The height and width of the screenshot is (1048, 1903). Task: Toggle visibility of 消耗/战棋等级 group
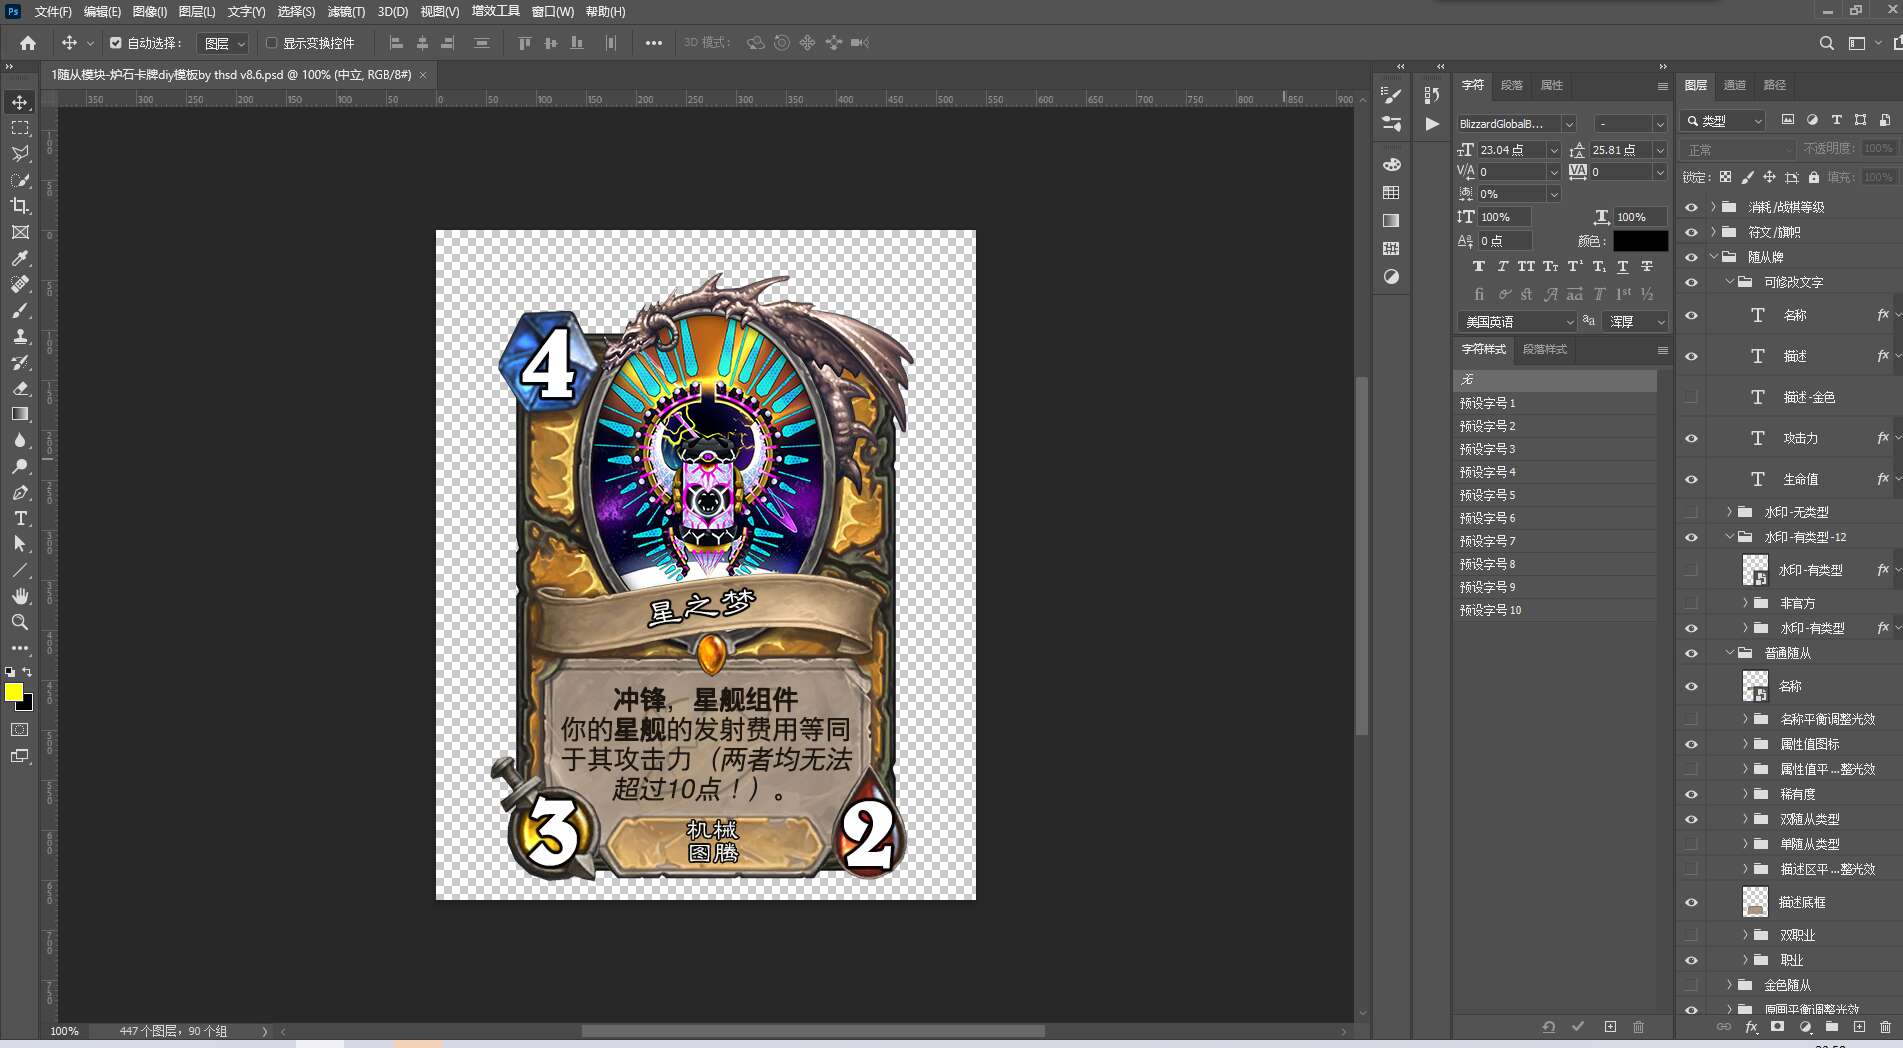(x=1691, y=207)
